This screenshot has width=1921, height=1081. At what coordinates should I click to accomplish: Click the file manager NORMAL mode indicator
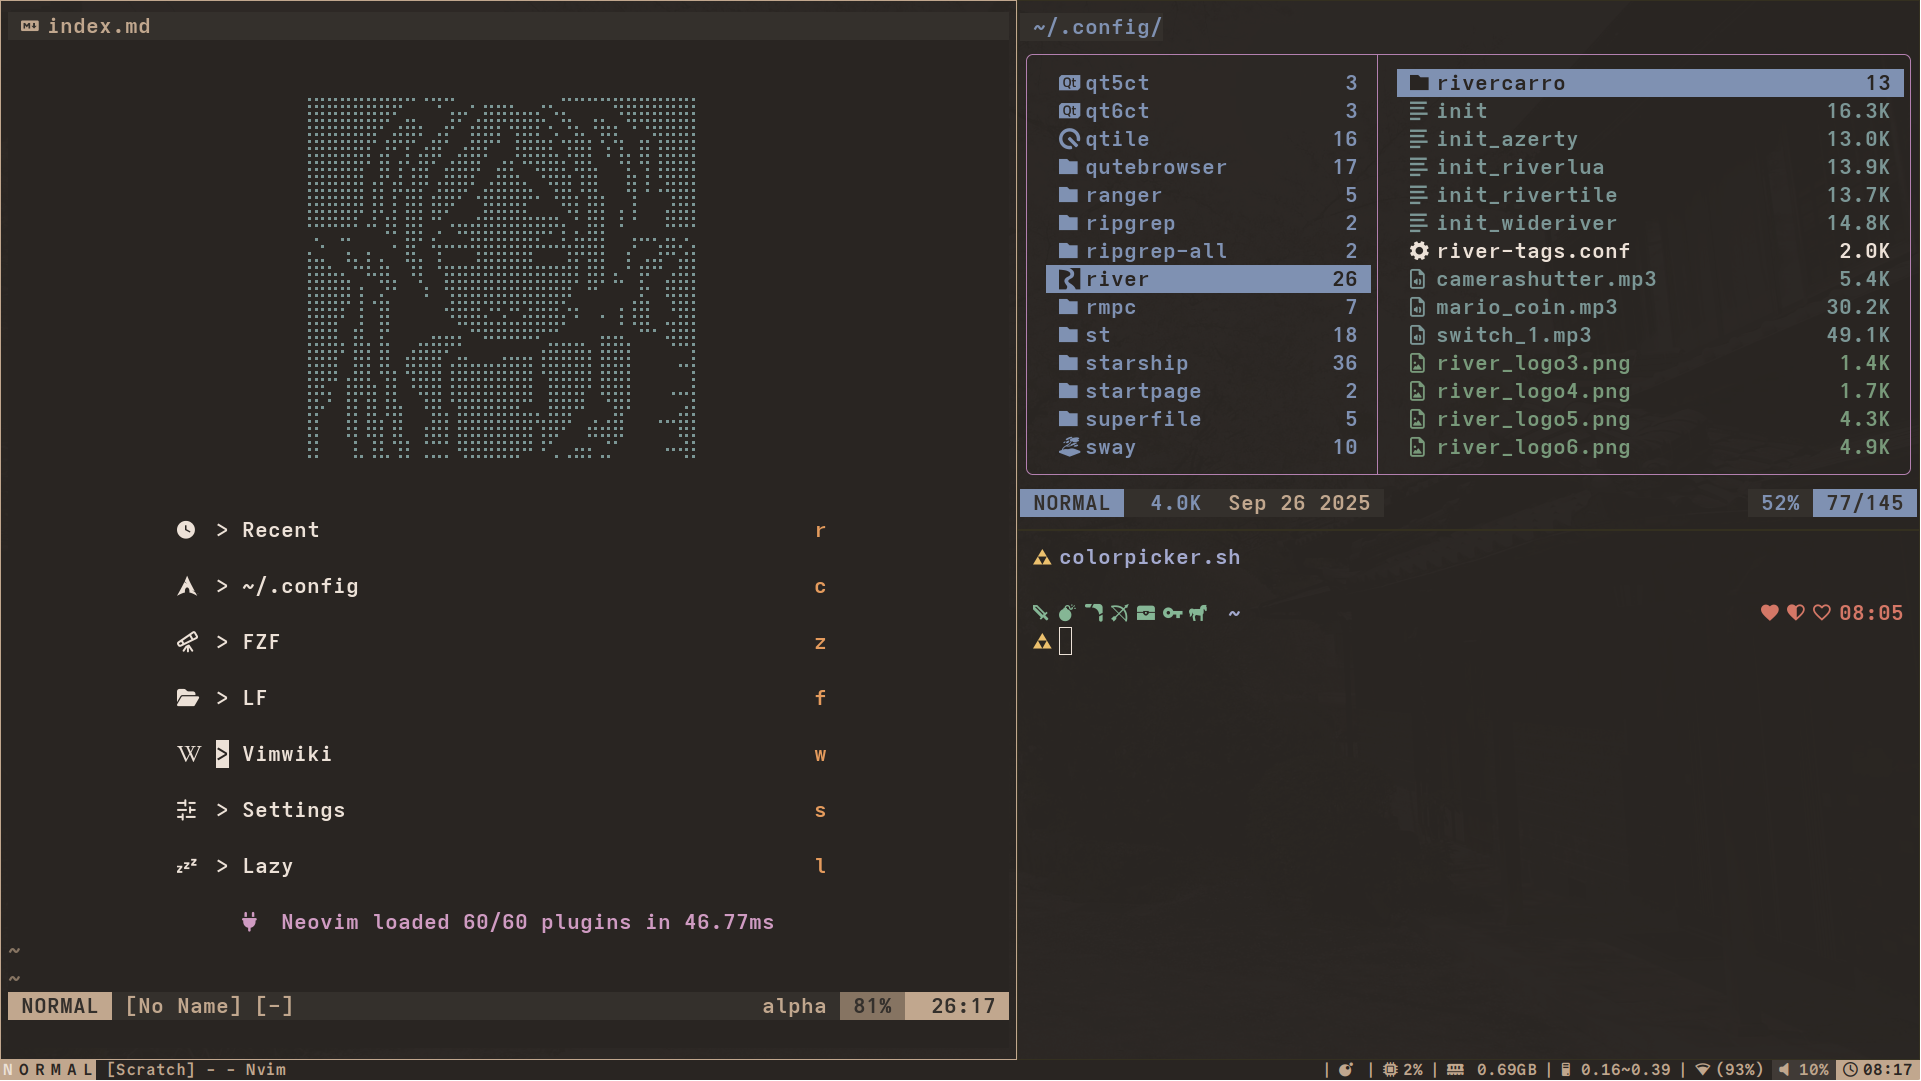coord(1072,503)
